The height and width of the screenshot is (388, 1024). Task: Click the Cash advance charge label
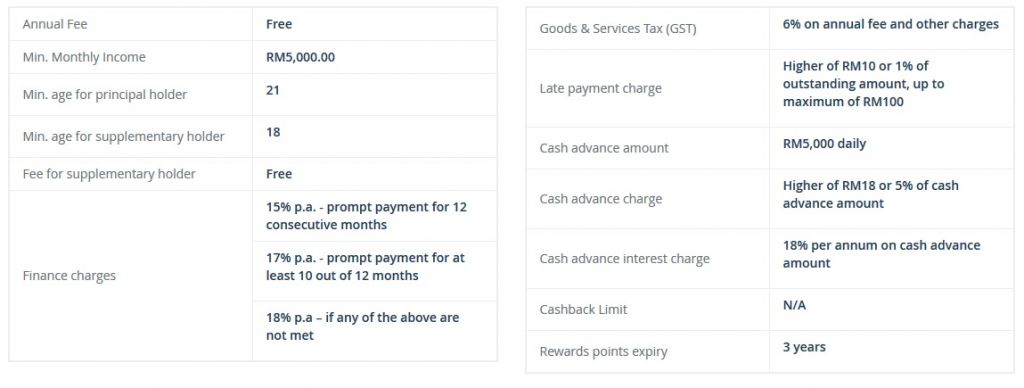click(601, 199)
